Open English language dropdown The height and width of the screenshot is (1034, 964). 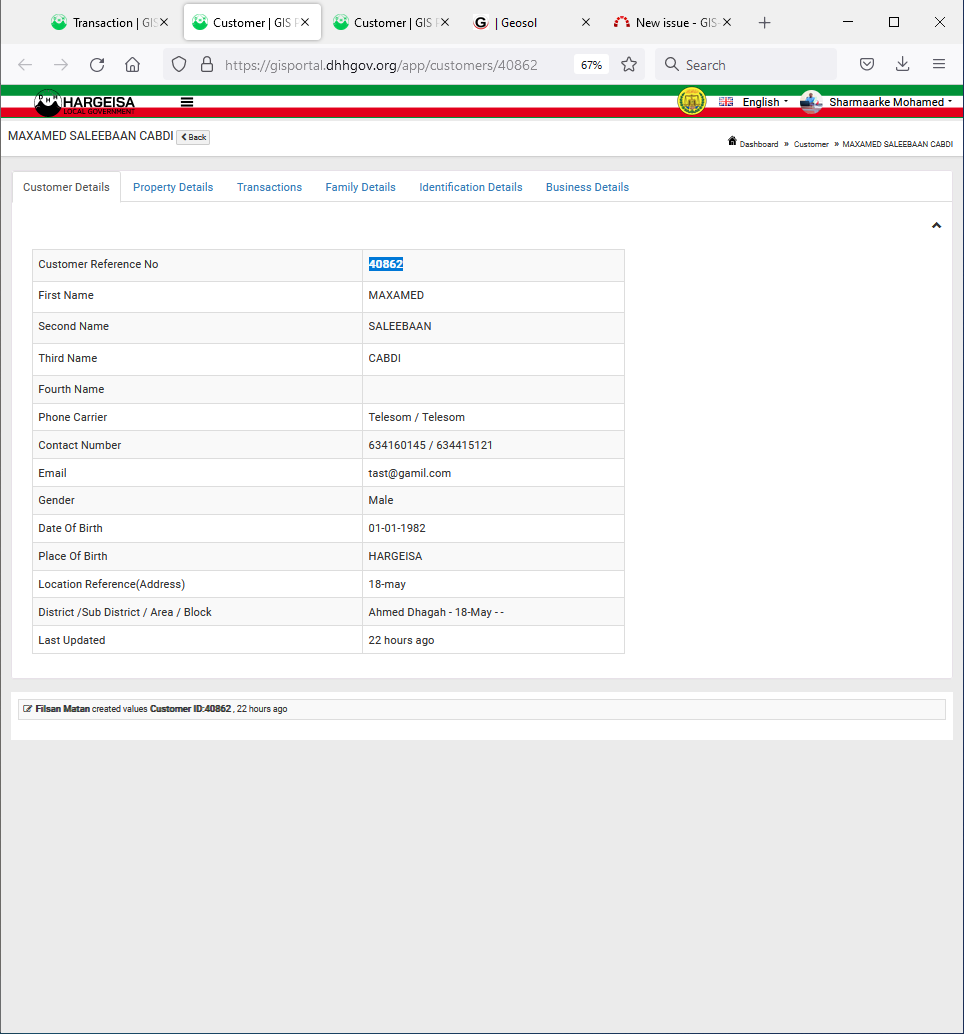(x=754, y=102)
